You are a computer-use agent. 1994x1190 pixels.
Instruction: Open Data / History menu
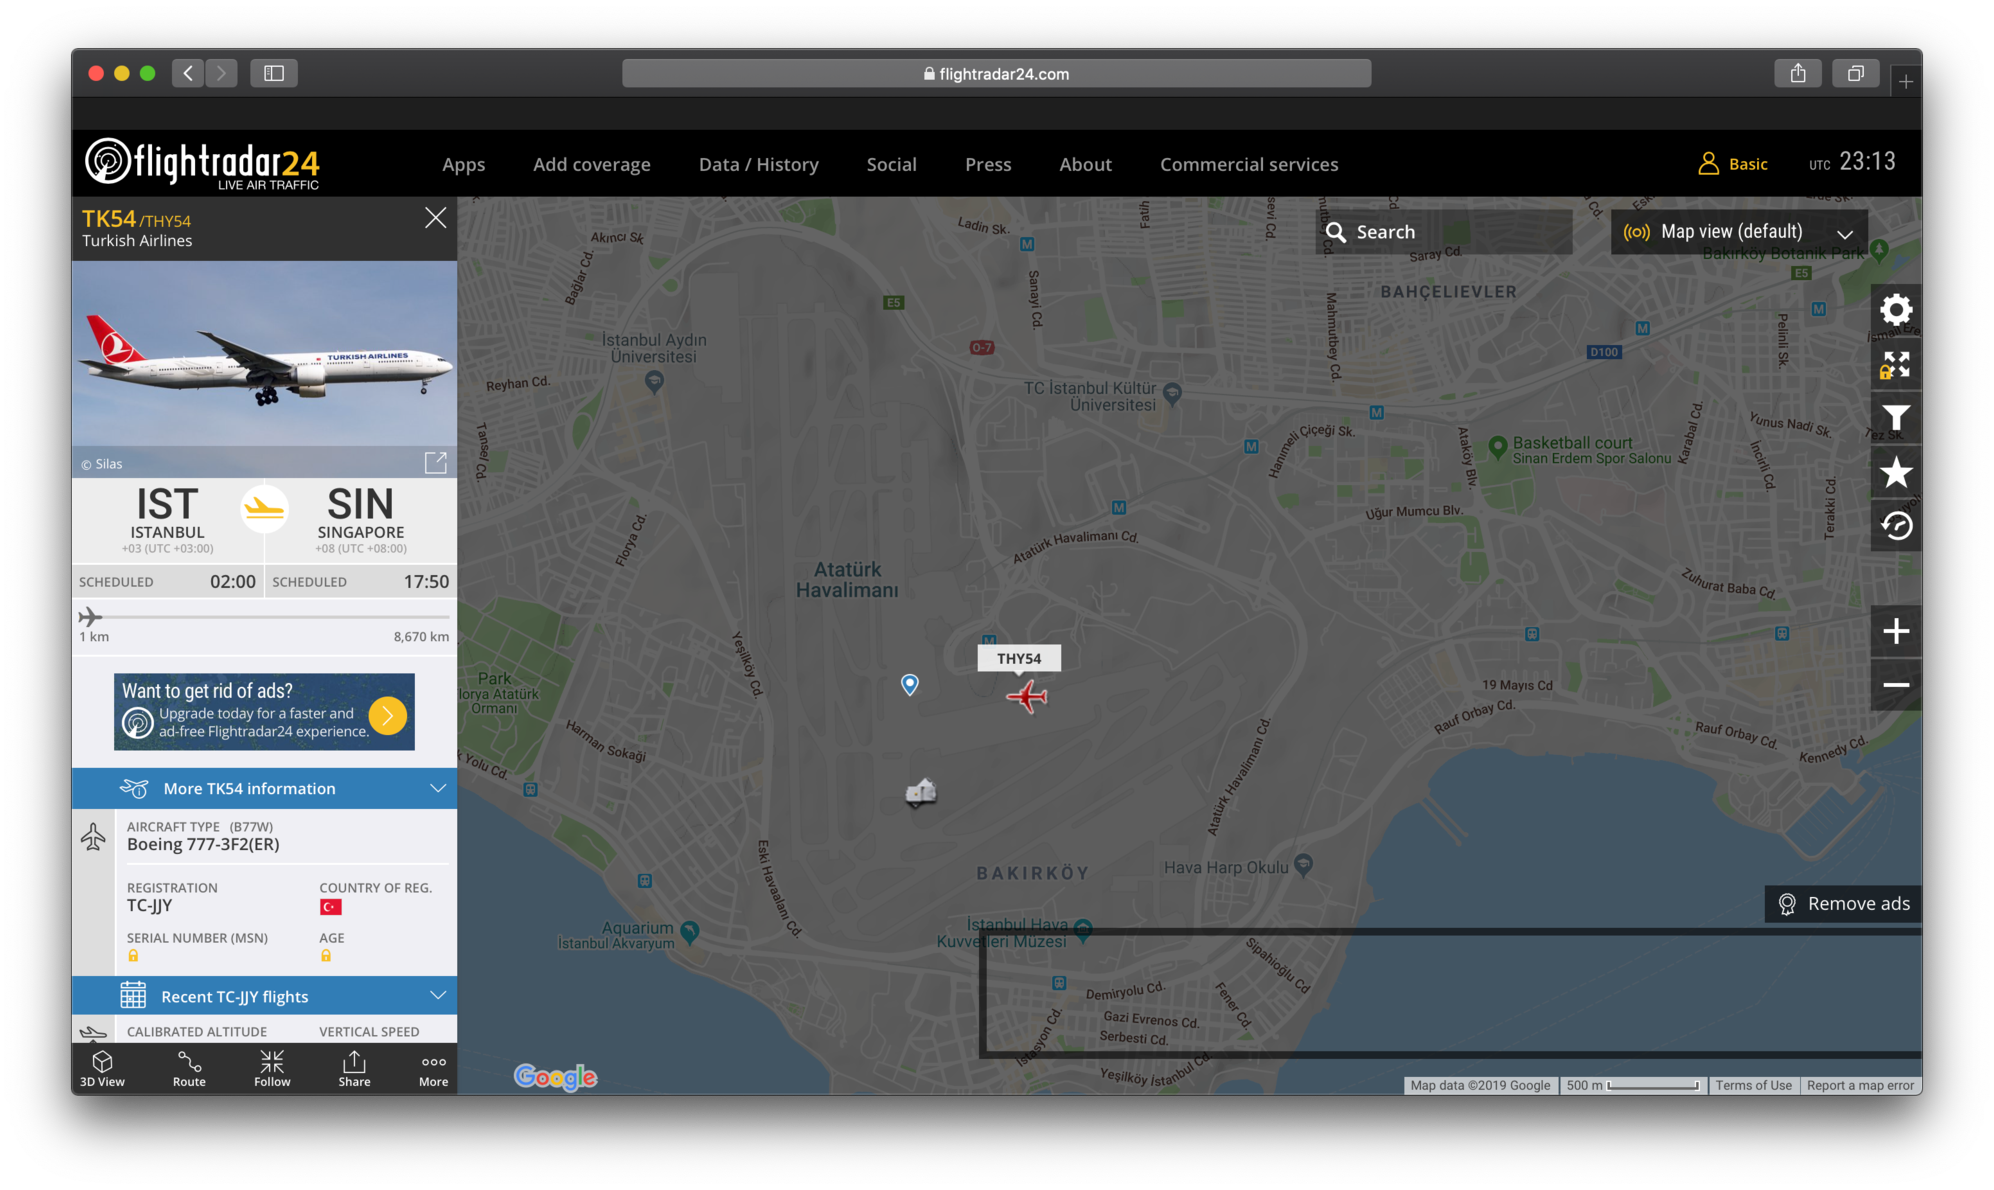tap(758, 164)
